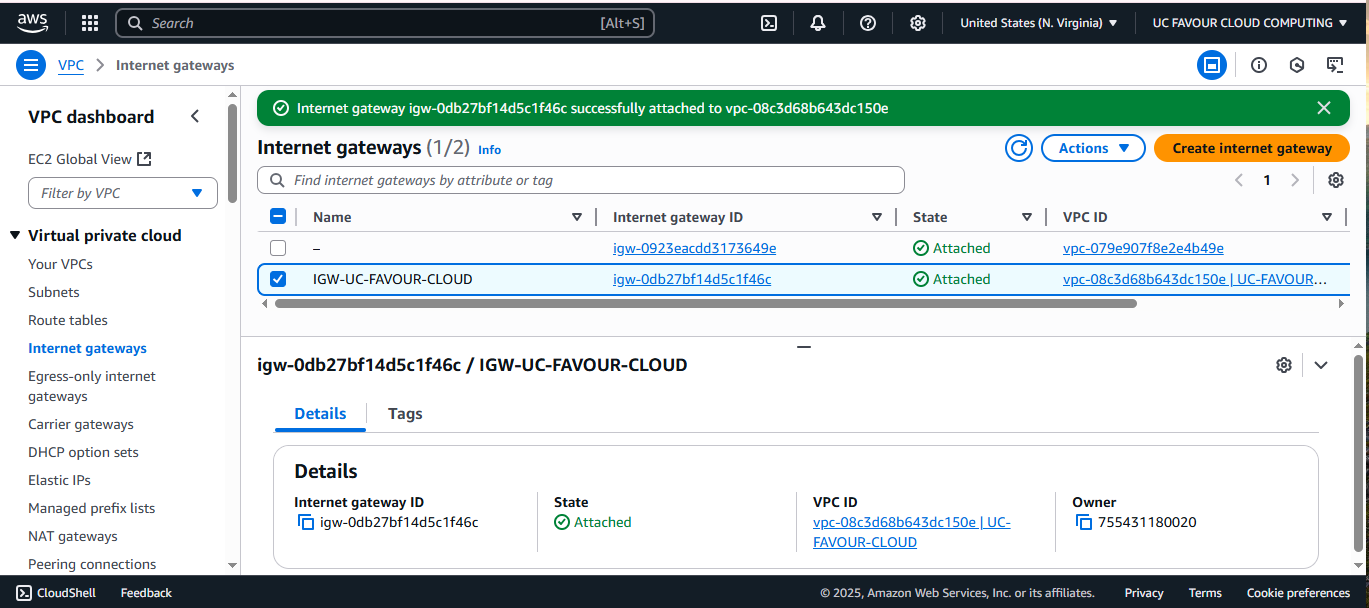Click the sidebar vertical scrollbar
The height and width of the screenshot is (608, 1369).
click(x=233, y=155)
